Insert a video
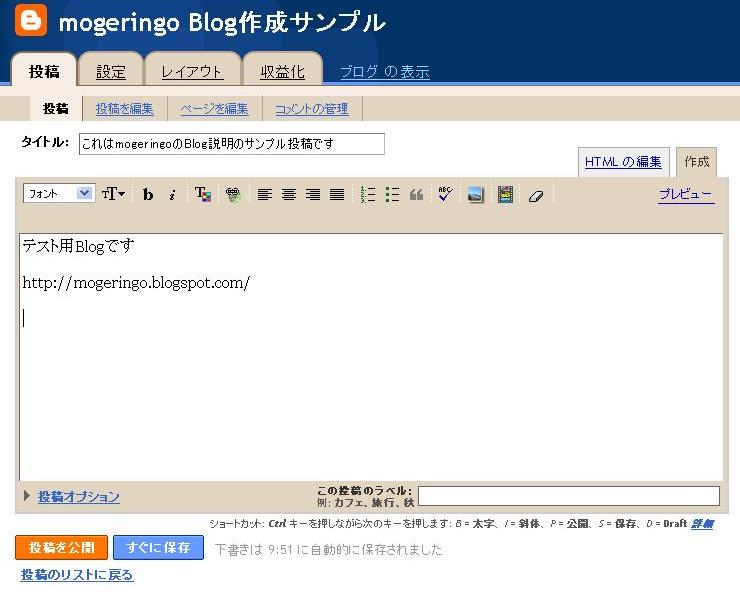This screenshot has height=599, width=740. click(x=505, y=194)
